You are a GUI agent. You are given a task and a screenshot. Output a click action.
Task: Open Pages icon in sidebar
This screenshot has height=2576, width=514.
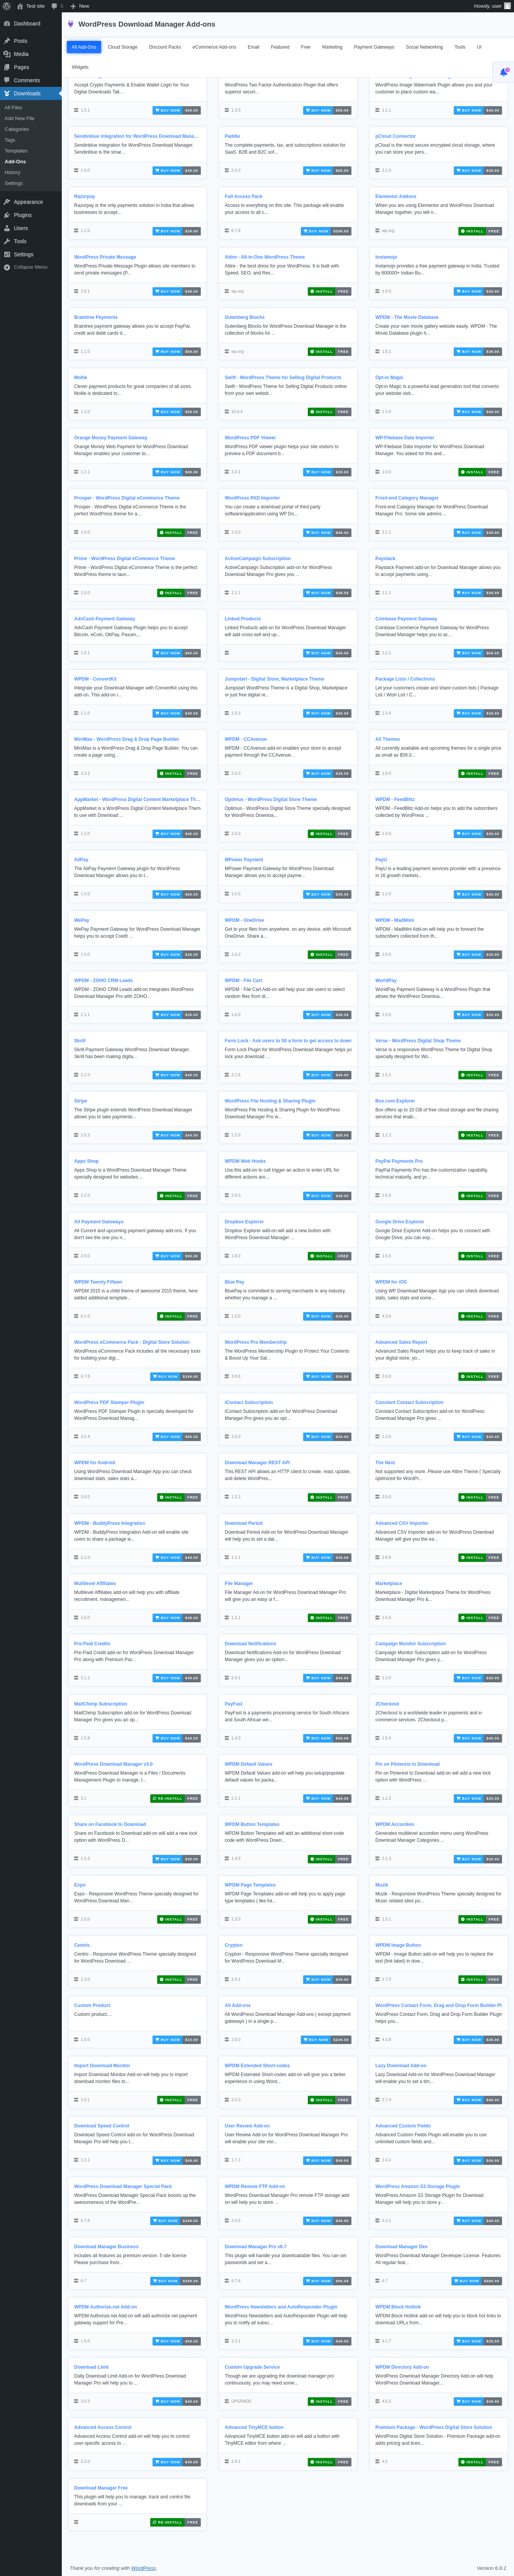7,67
